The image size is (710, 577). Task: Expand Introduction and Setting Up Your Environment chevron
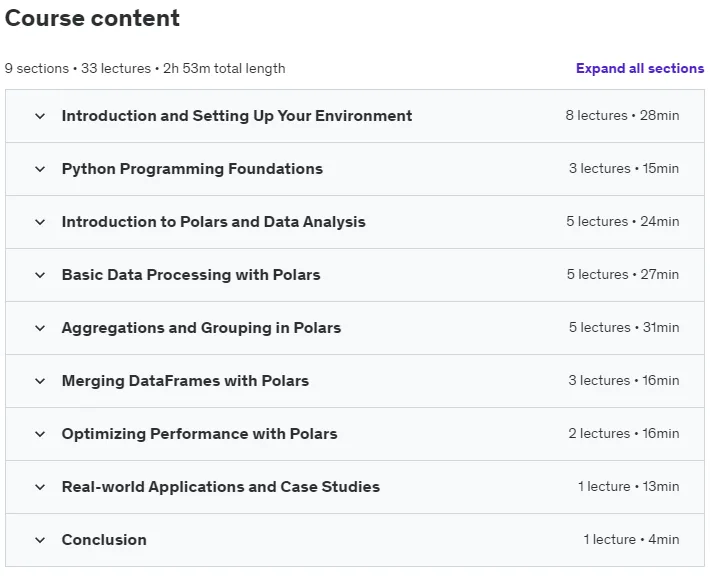[40, 116]
